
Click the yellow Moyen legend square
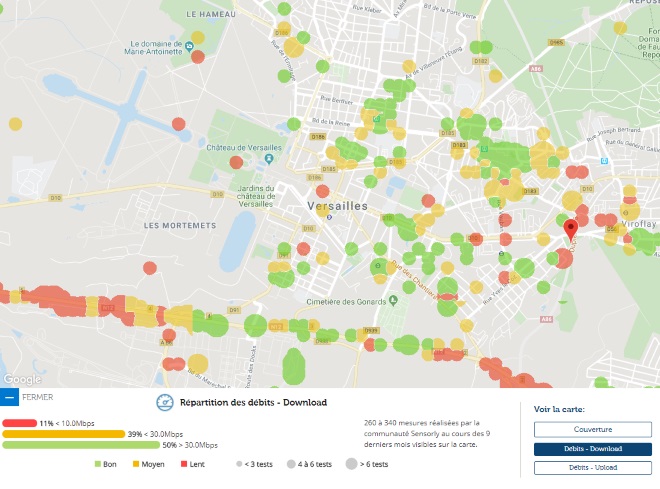tap(136, 464)
